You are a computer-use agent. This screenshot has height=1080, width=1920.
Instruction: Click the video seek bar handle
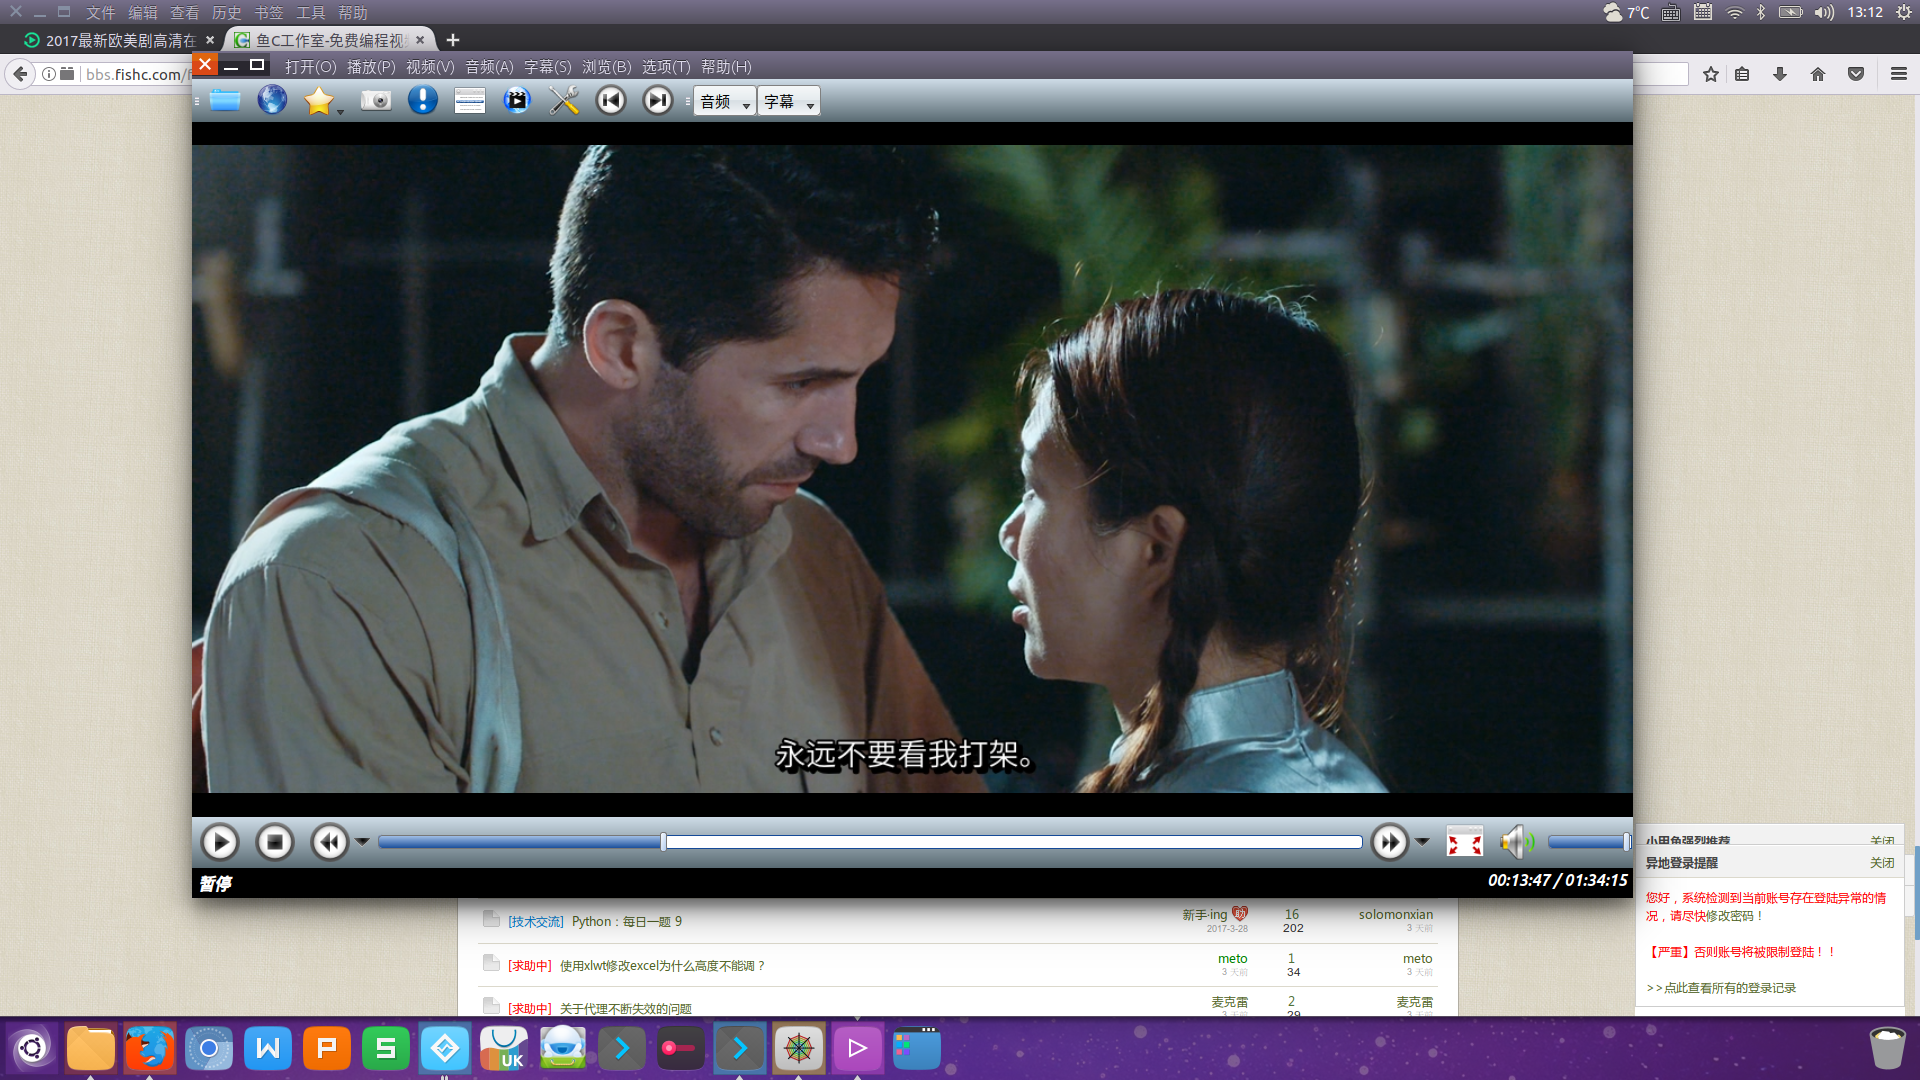click(663, 842)
